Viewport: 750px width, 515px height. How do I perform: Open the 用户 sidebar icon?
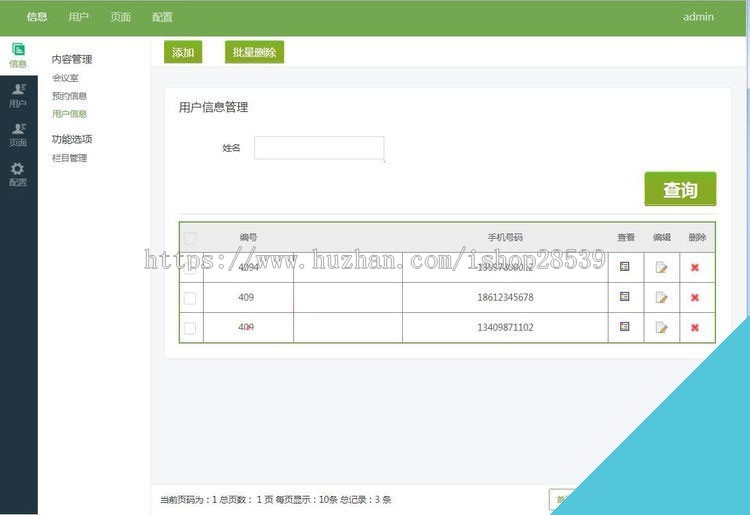pos(18,95)
